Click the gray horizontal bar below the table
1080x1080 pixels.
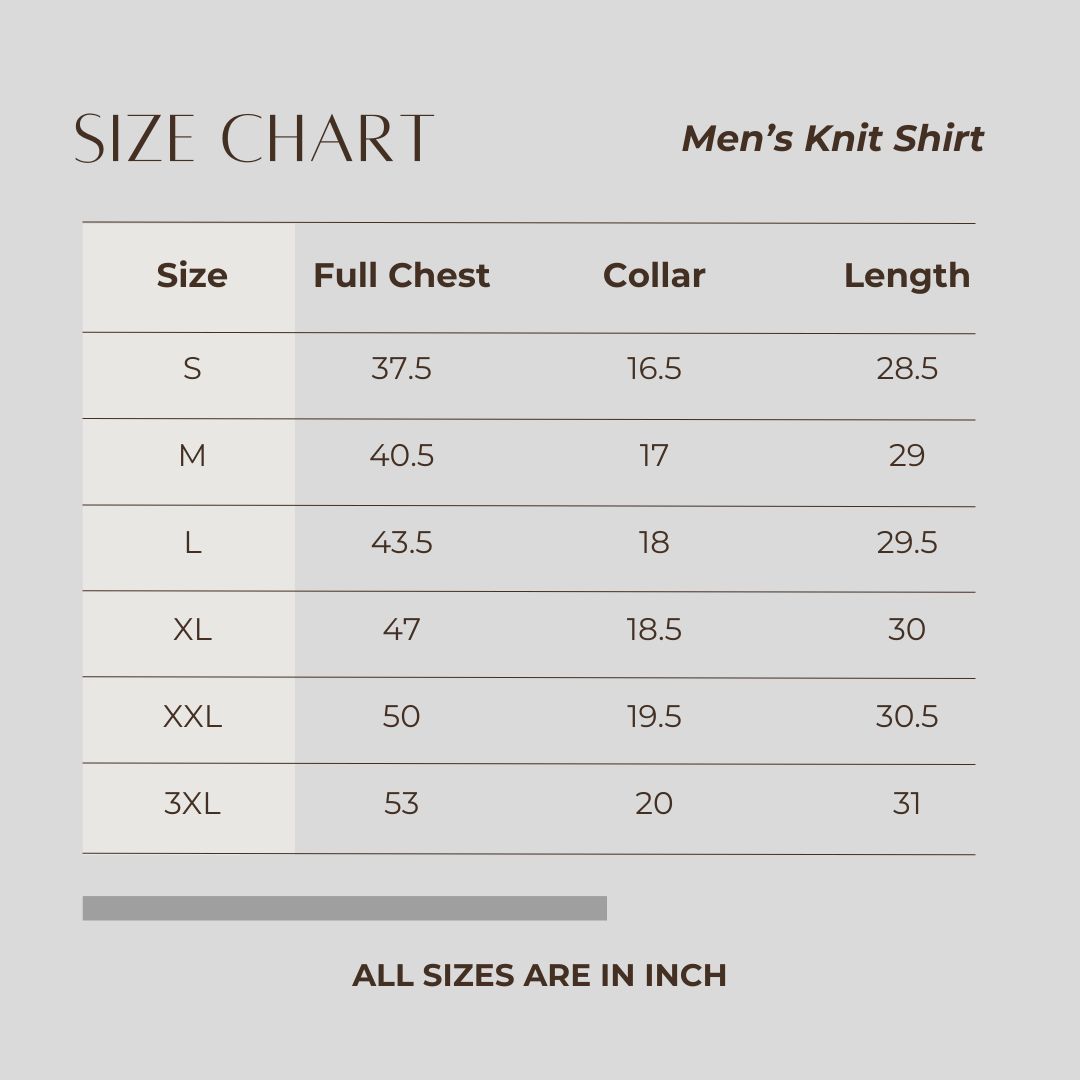tap(344, 908)
